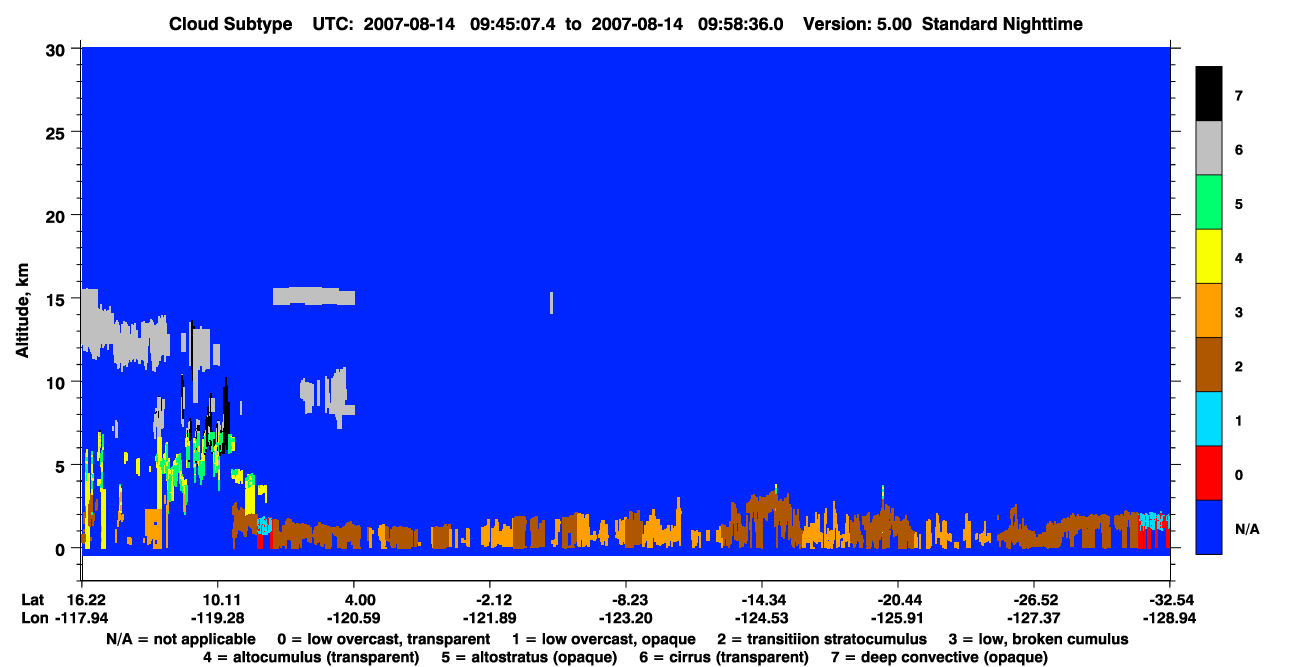The width and height of the screenshot is (1300, 667).
Task: Click latitude value -14.34
Action: [x=762, y=600]
